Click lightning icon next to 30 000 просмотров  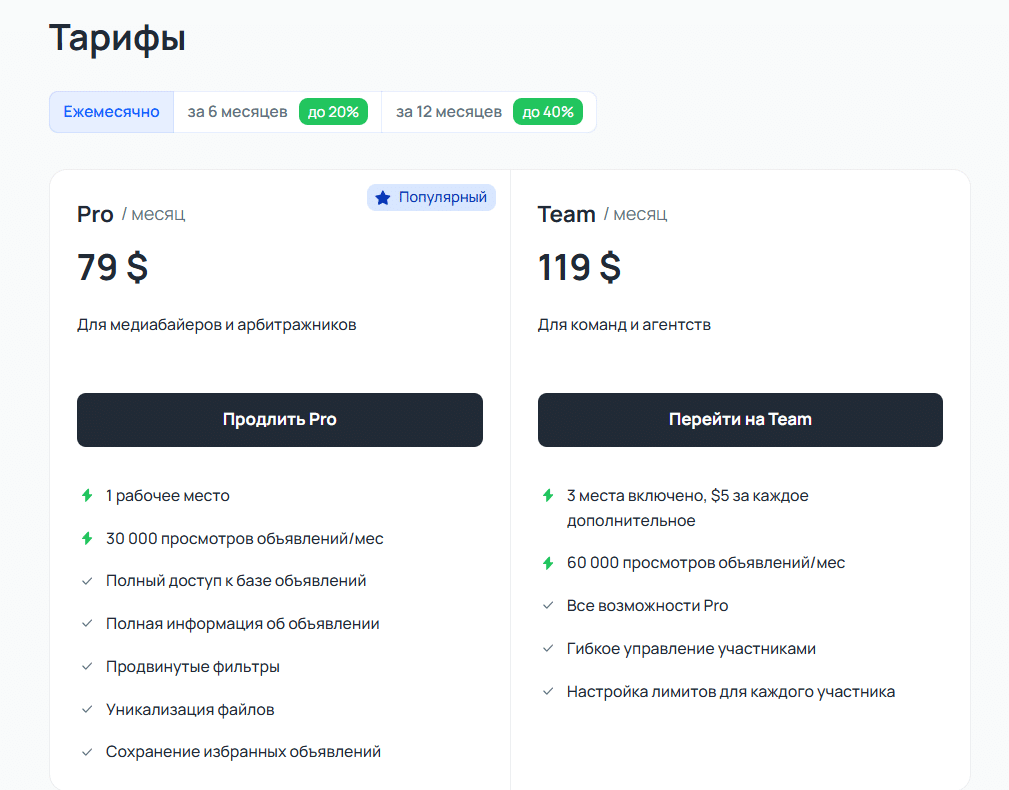click(87, 538)
